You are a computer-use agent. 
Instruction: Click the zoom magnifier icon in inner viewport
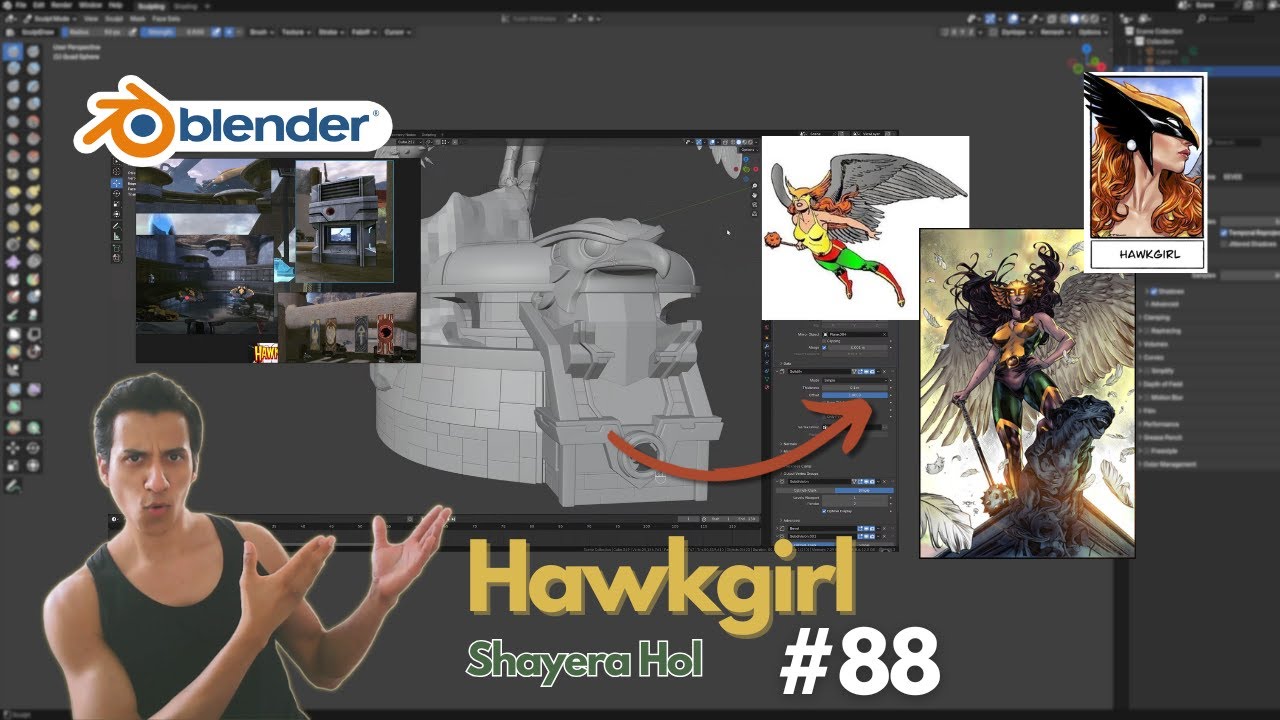click(x=755, y=185)
